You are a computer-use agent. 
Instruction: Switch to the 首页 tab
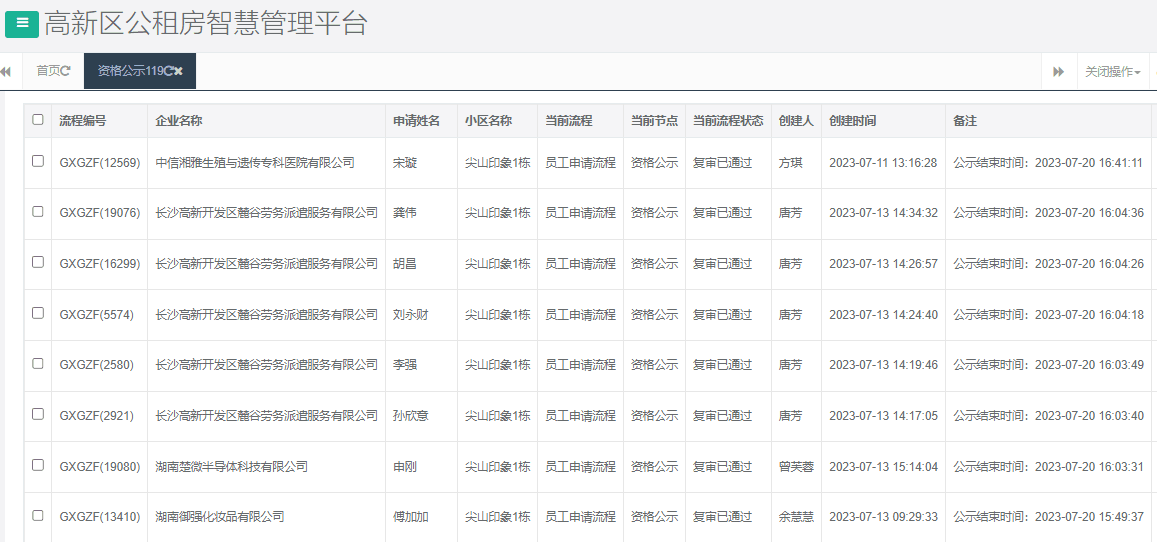[x=49, y=71]
